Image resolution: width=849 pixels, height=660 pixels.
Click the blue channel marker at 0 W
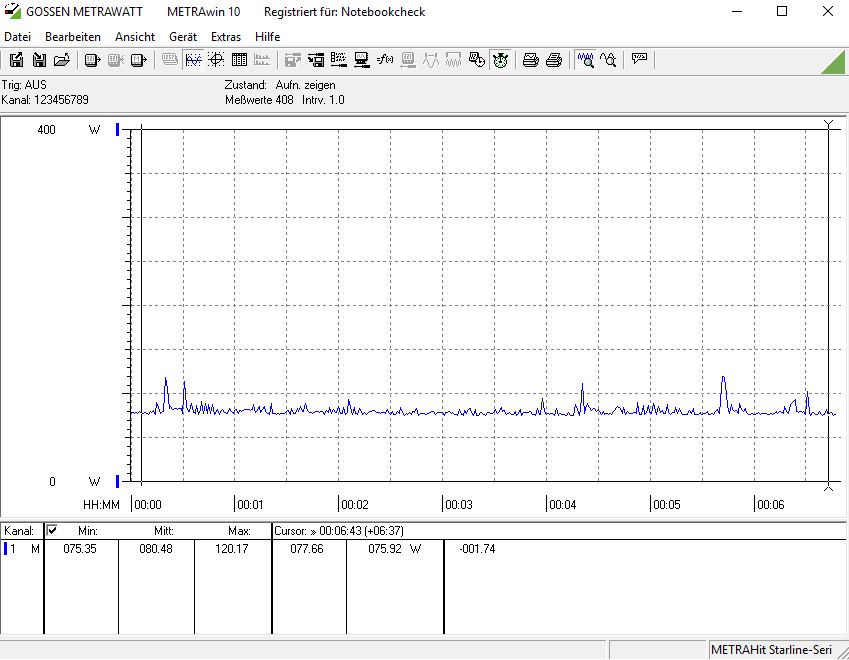point(117,481)
